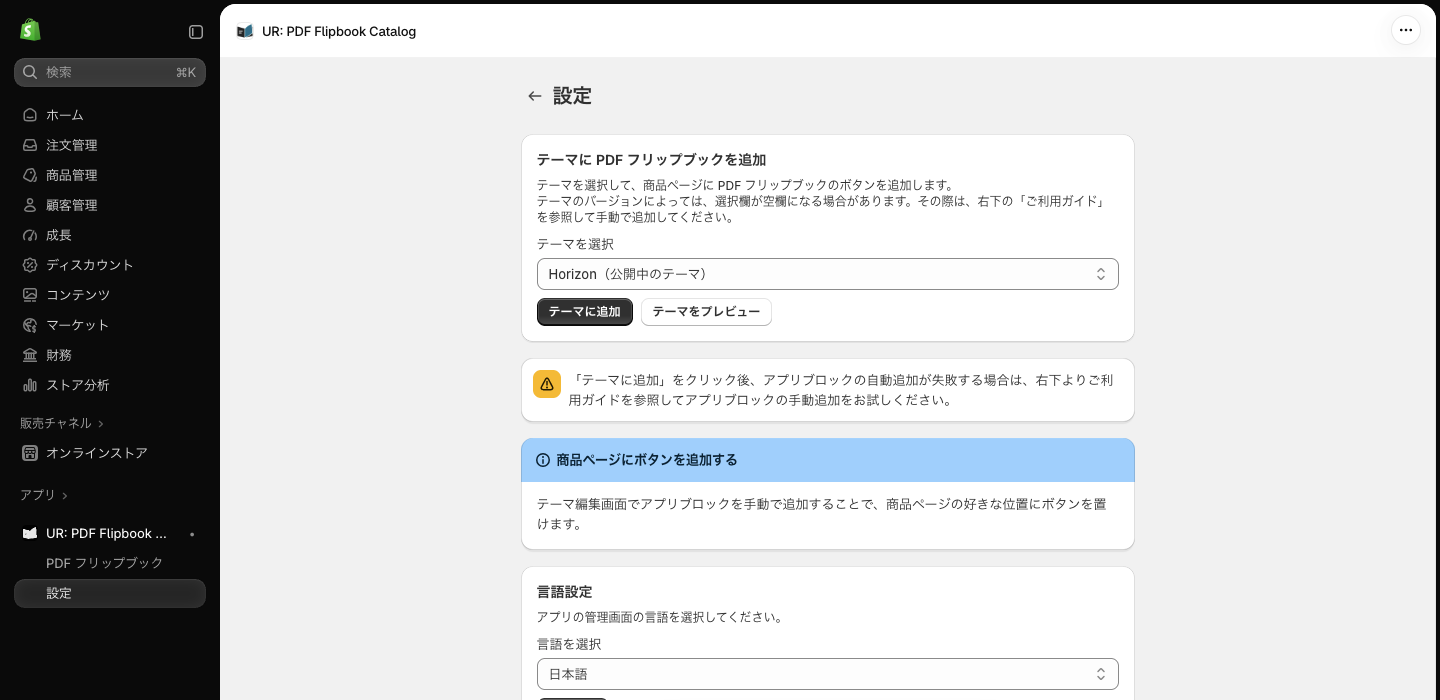Open 財務 from the sidebar
This screenshot has width=1440, height=700.
[x=110, y=355]
